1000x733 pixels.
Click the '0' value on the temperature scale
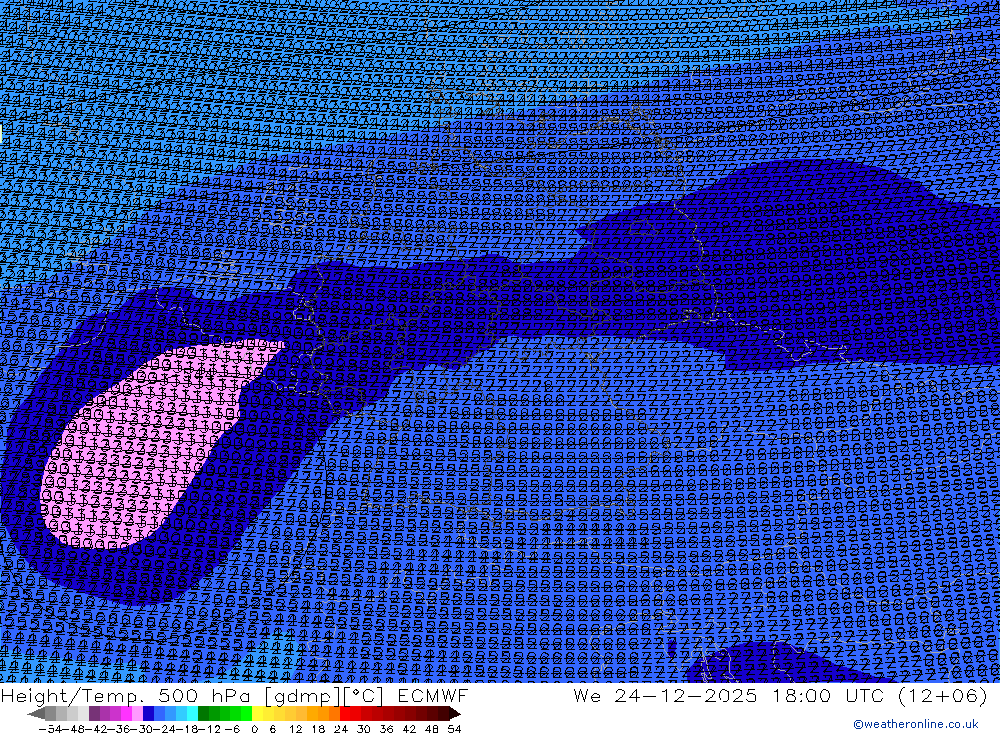coord(254,729)
